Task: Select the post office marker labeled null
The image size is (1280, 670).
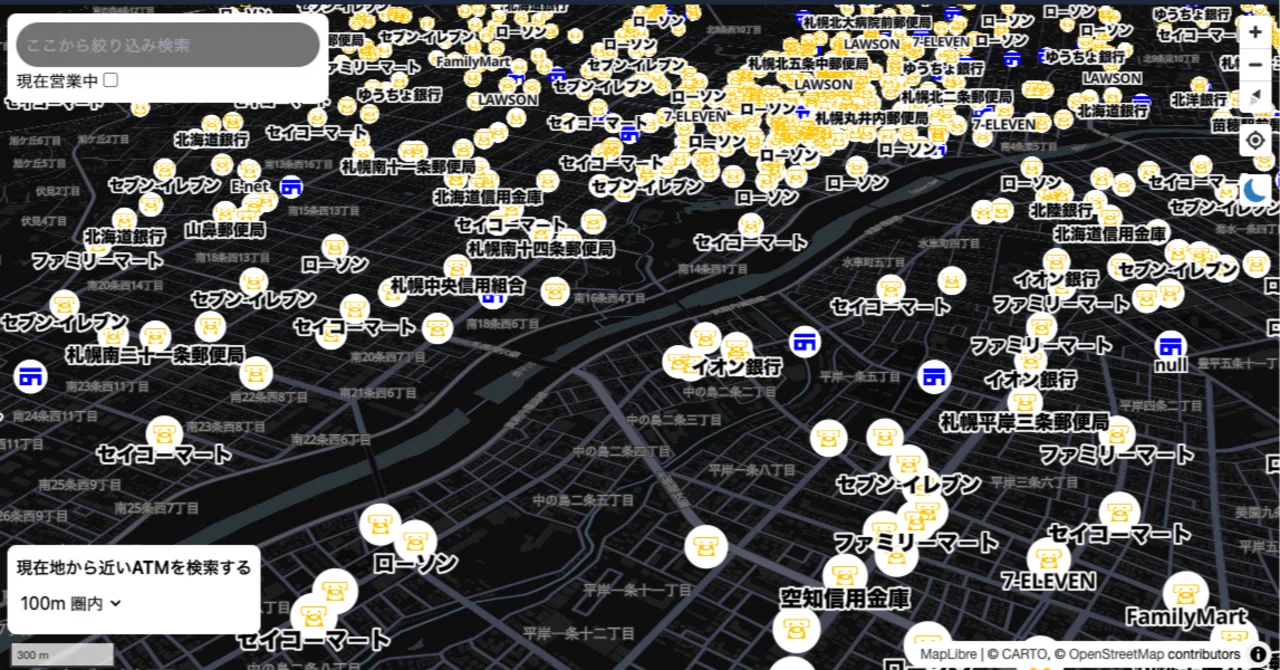Action: (x=1171, y=347)
